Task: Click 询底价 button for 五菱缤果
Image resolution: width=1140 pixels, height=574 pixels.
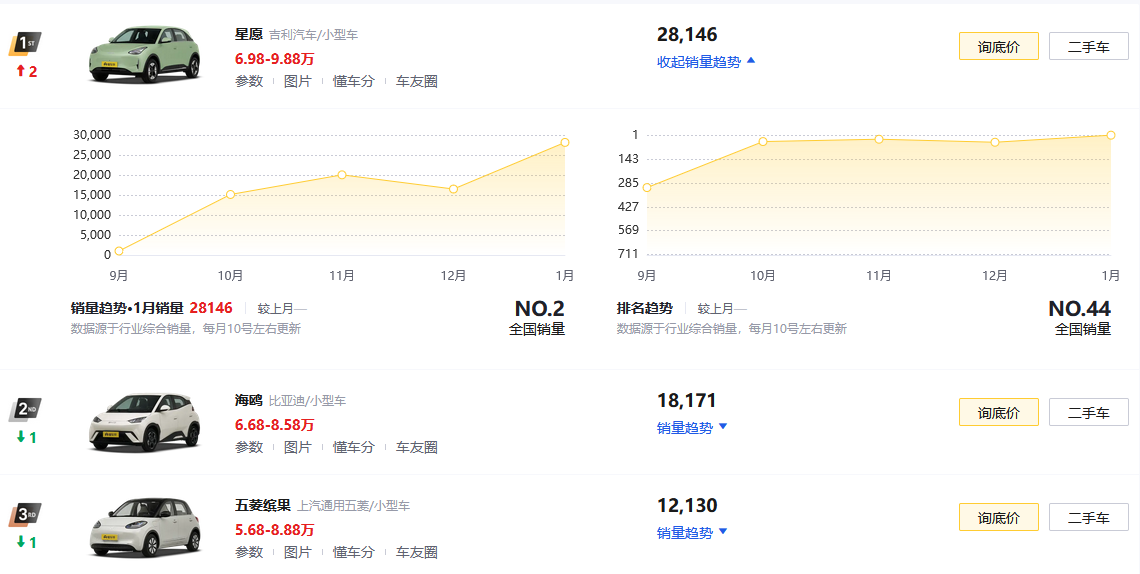Action: (998, 517)
